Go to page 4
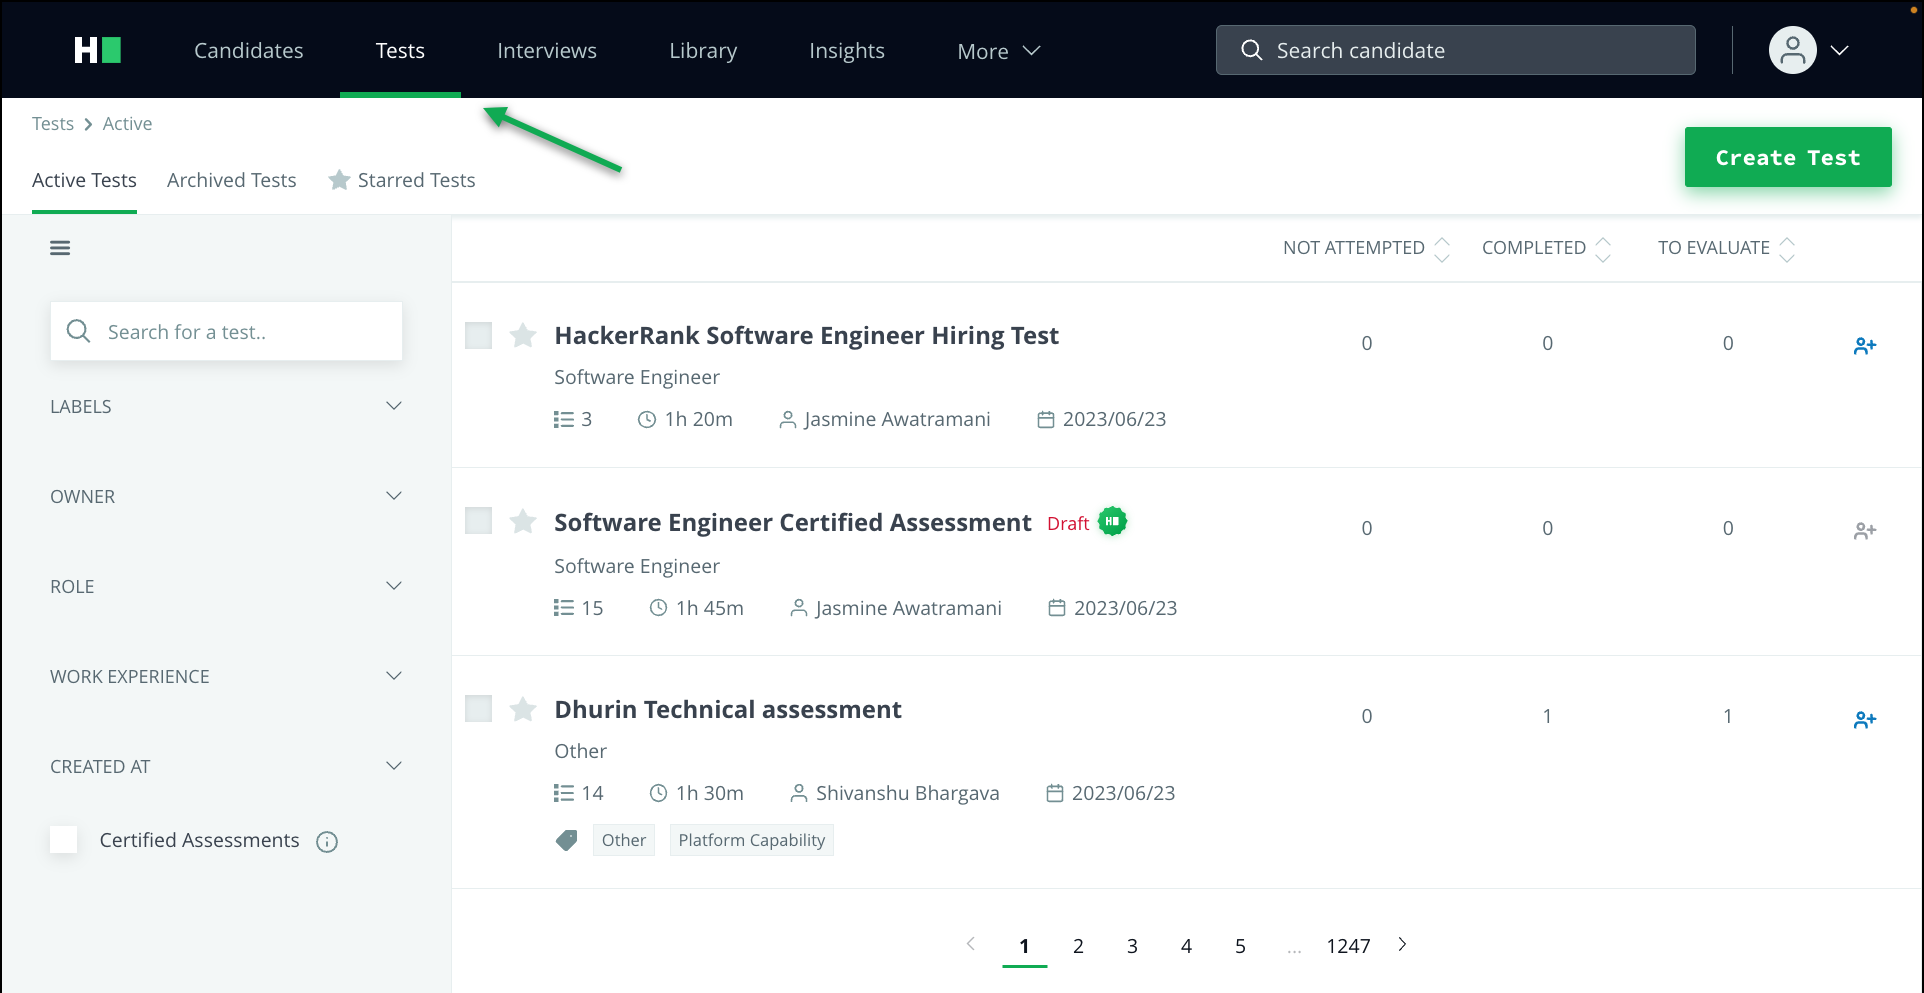The height and width of the screenshot is (993, 1924). tap(1186, 946)
